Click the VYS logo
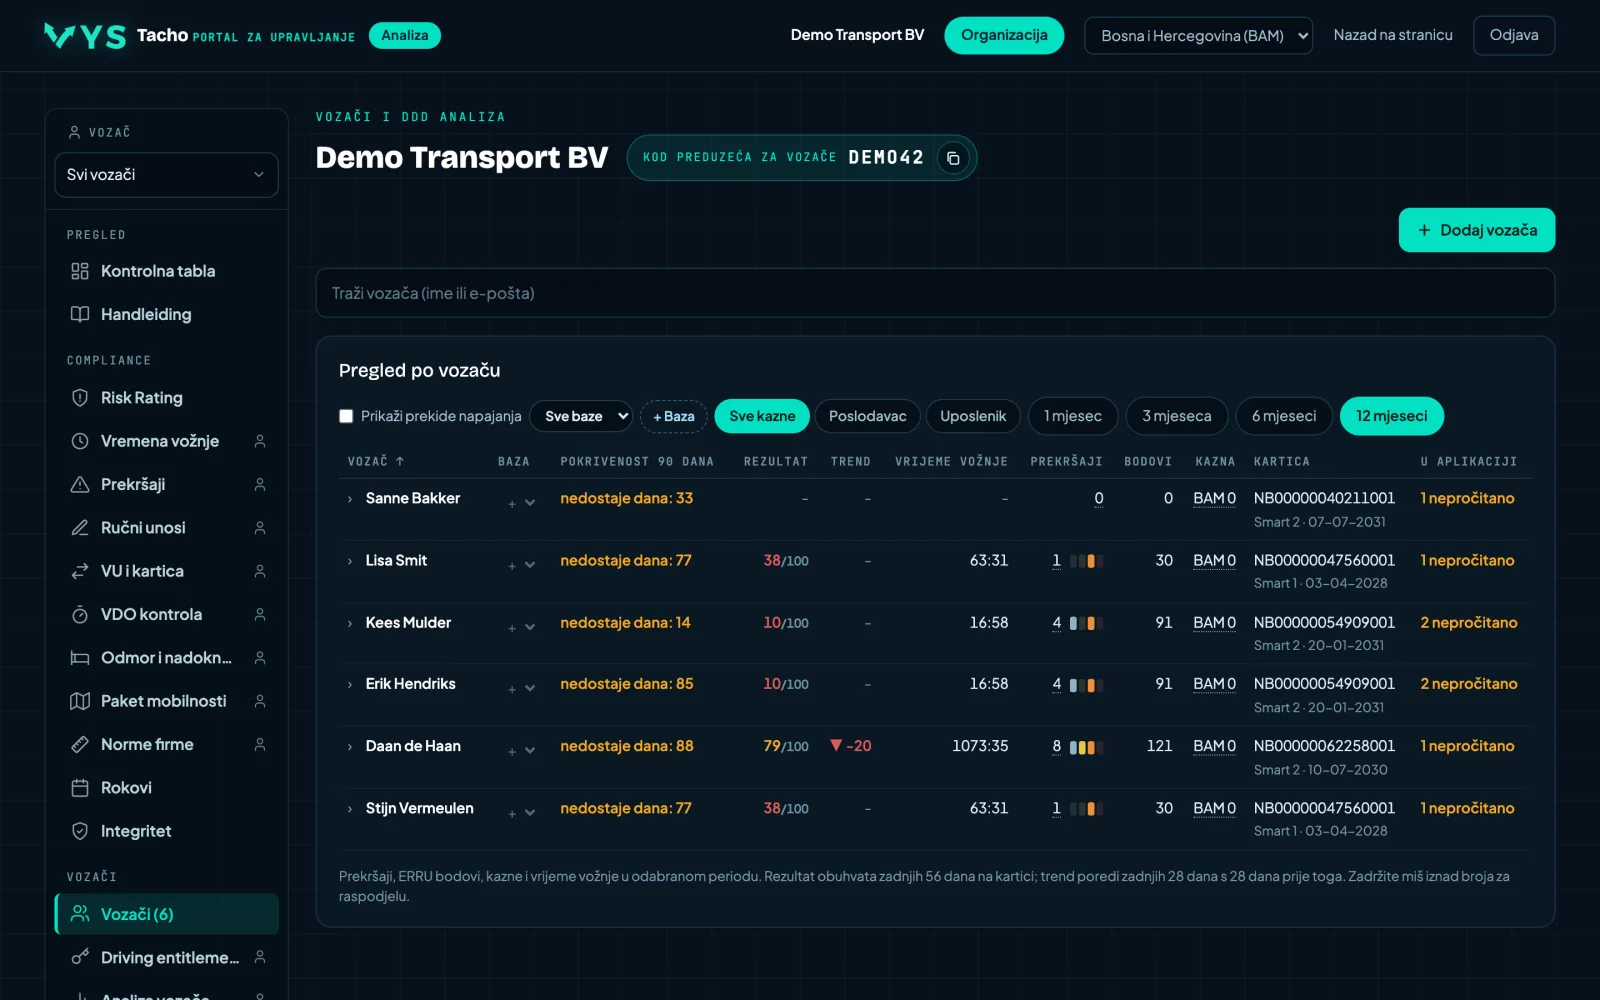The image size is (1600, 1000). (85, 36)
